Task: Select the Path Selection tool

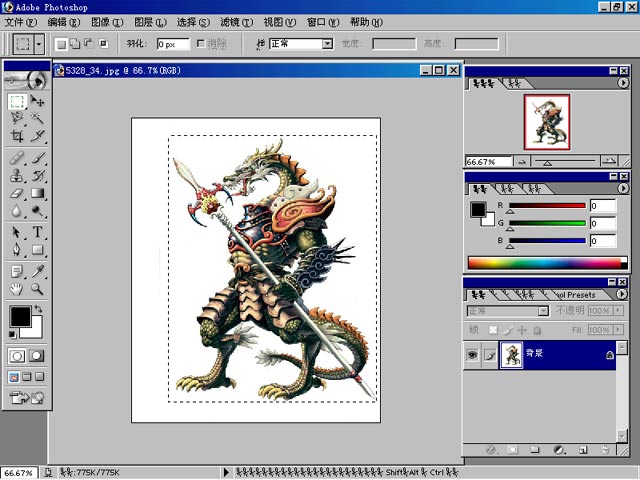Action: (17, 232)
